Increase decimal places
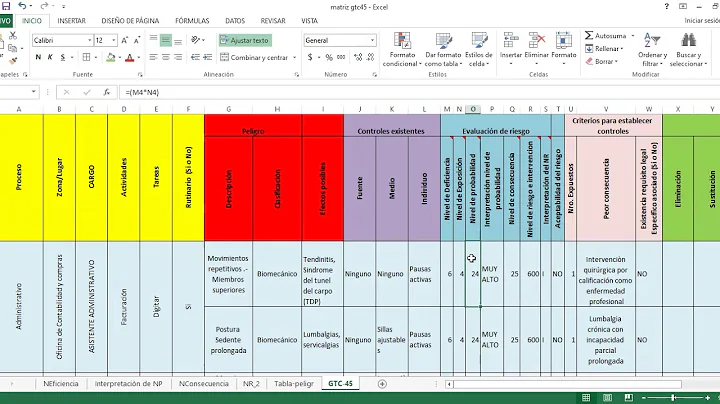This screenshot has height=404, width=720. coord(358,57)
